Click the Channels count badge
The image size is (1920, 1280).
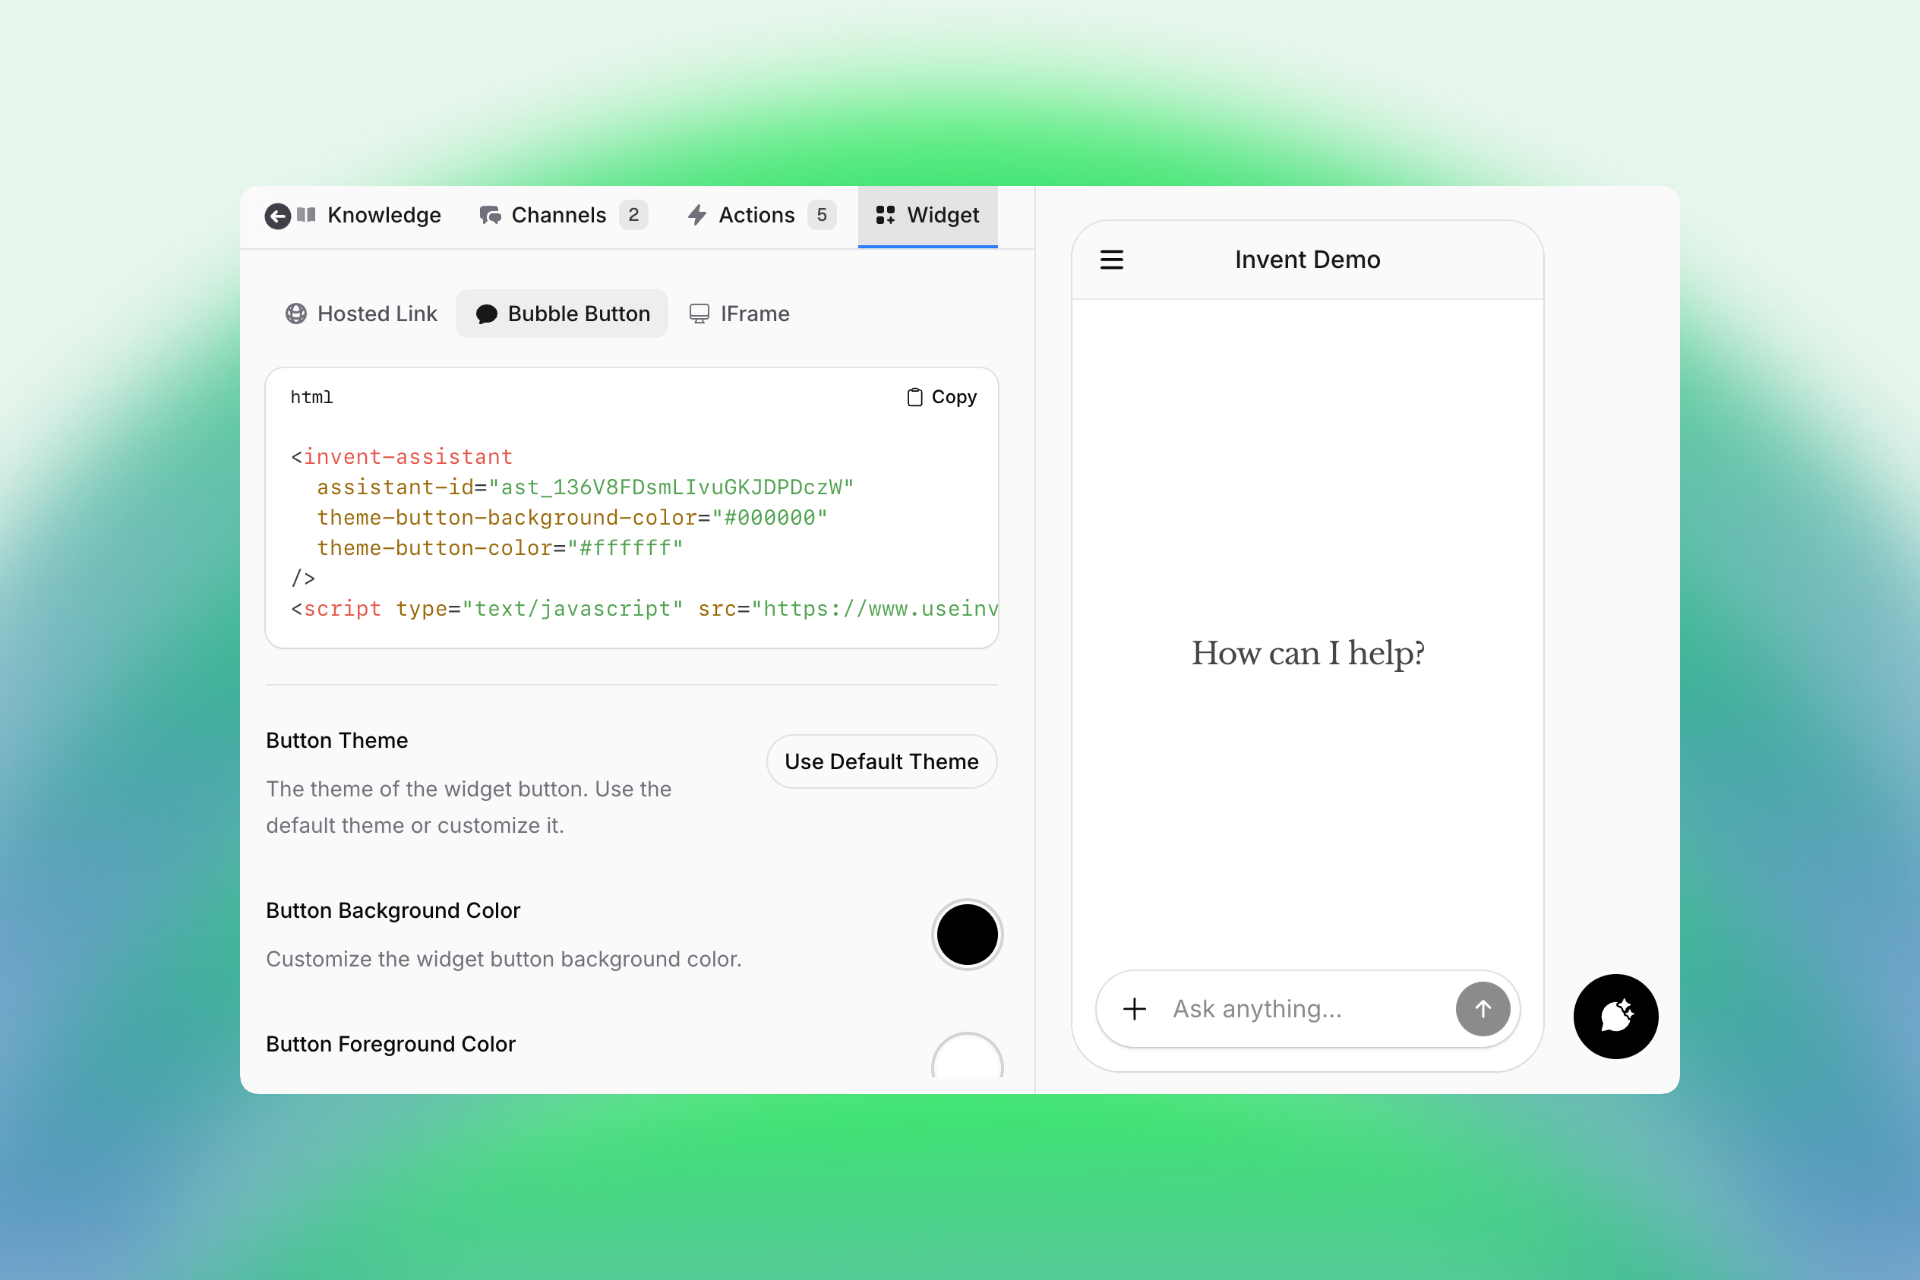pos(633,216)
